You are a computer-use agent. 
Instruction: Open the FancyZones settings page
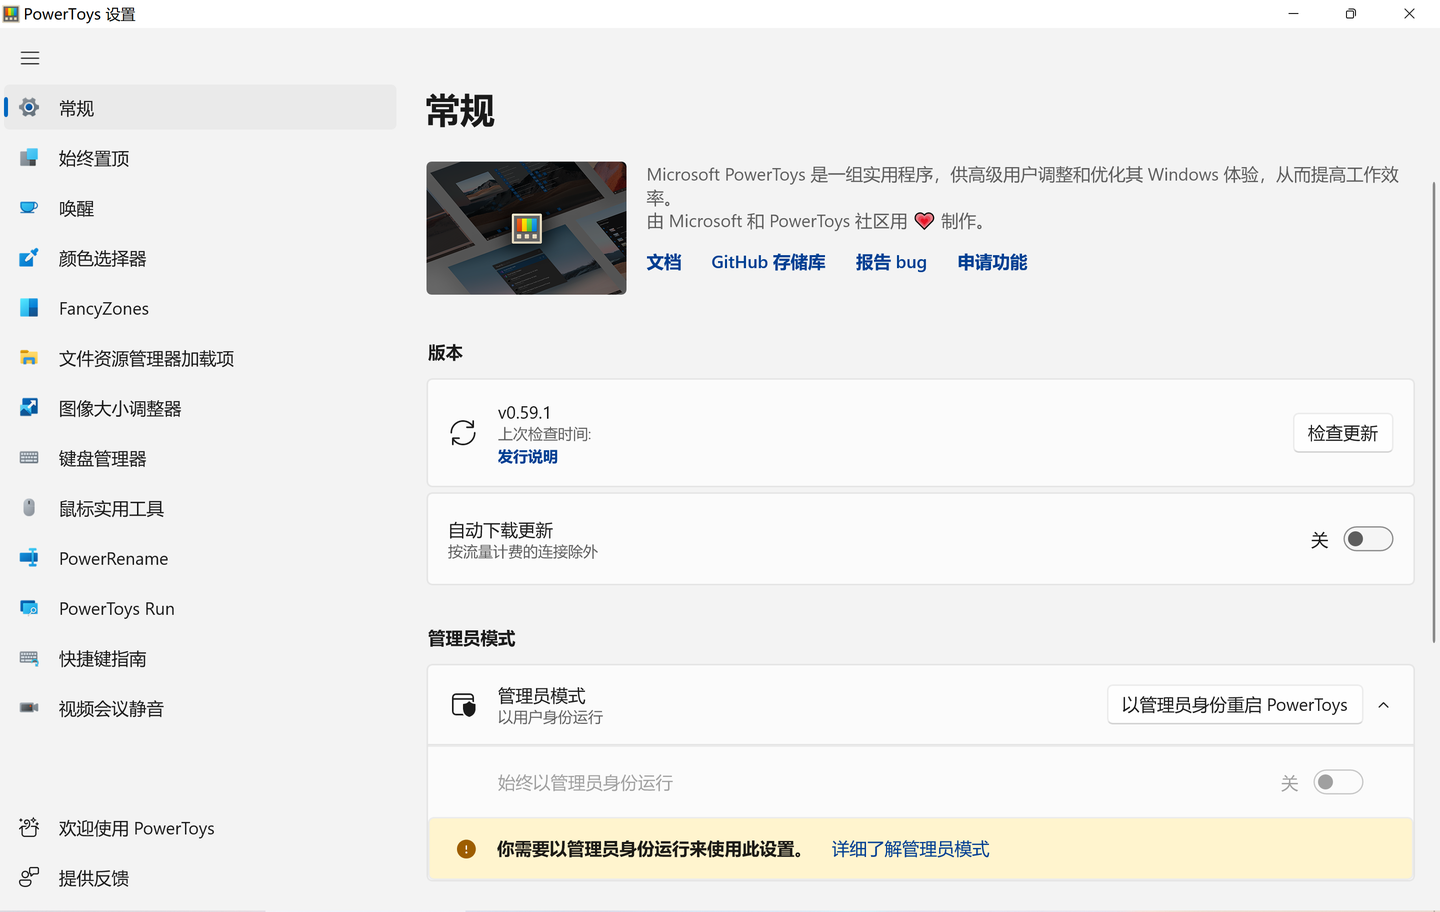103,308
